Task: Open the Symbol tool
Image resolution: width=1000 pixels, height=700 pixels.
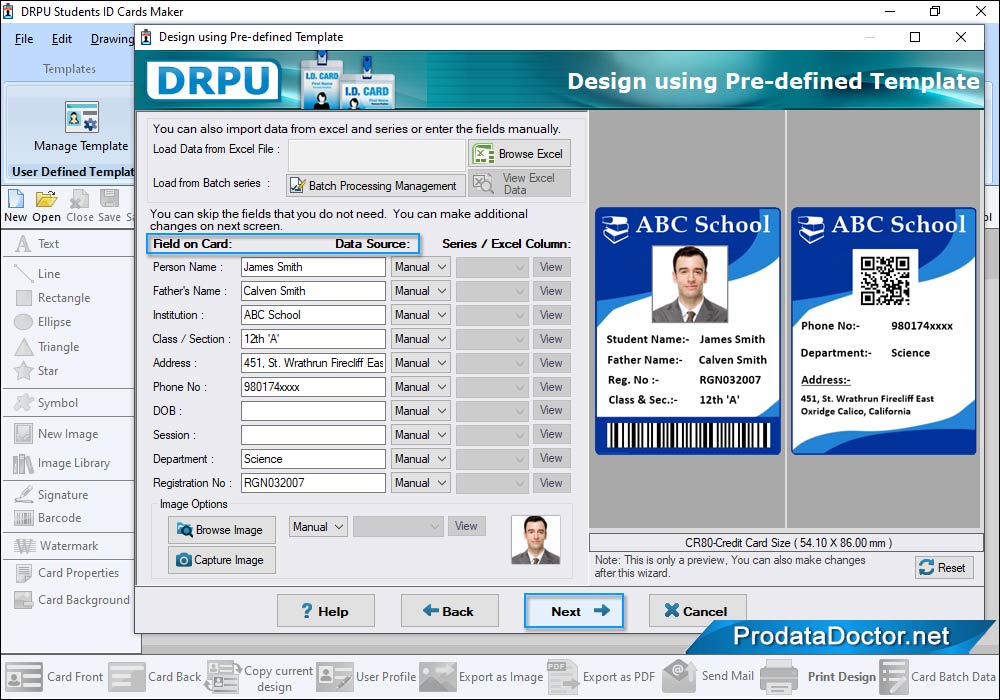Action: [x=46, y=403]
